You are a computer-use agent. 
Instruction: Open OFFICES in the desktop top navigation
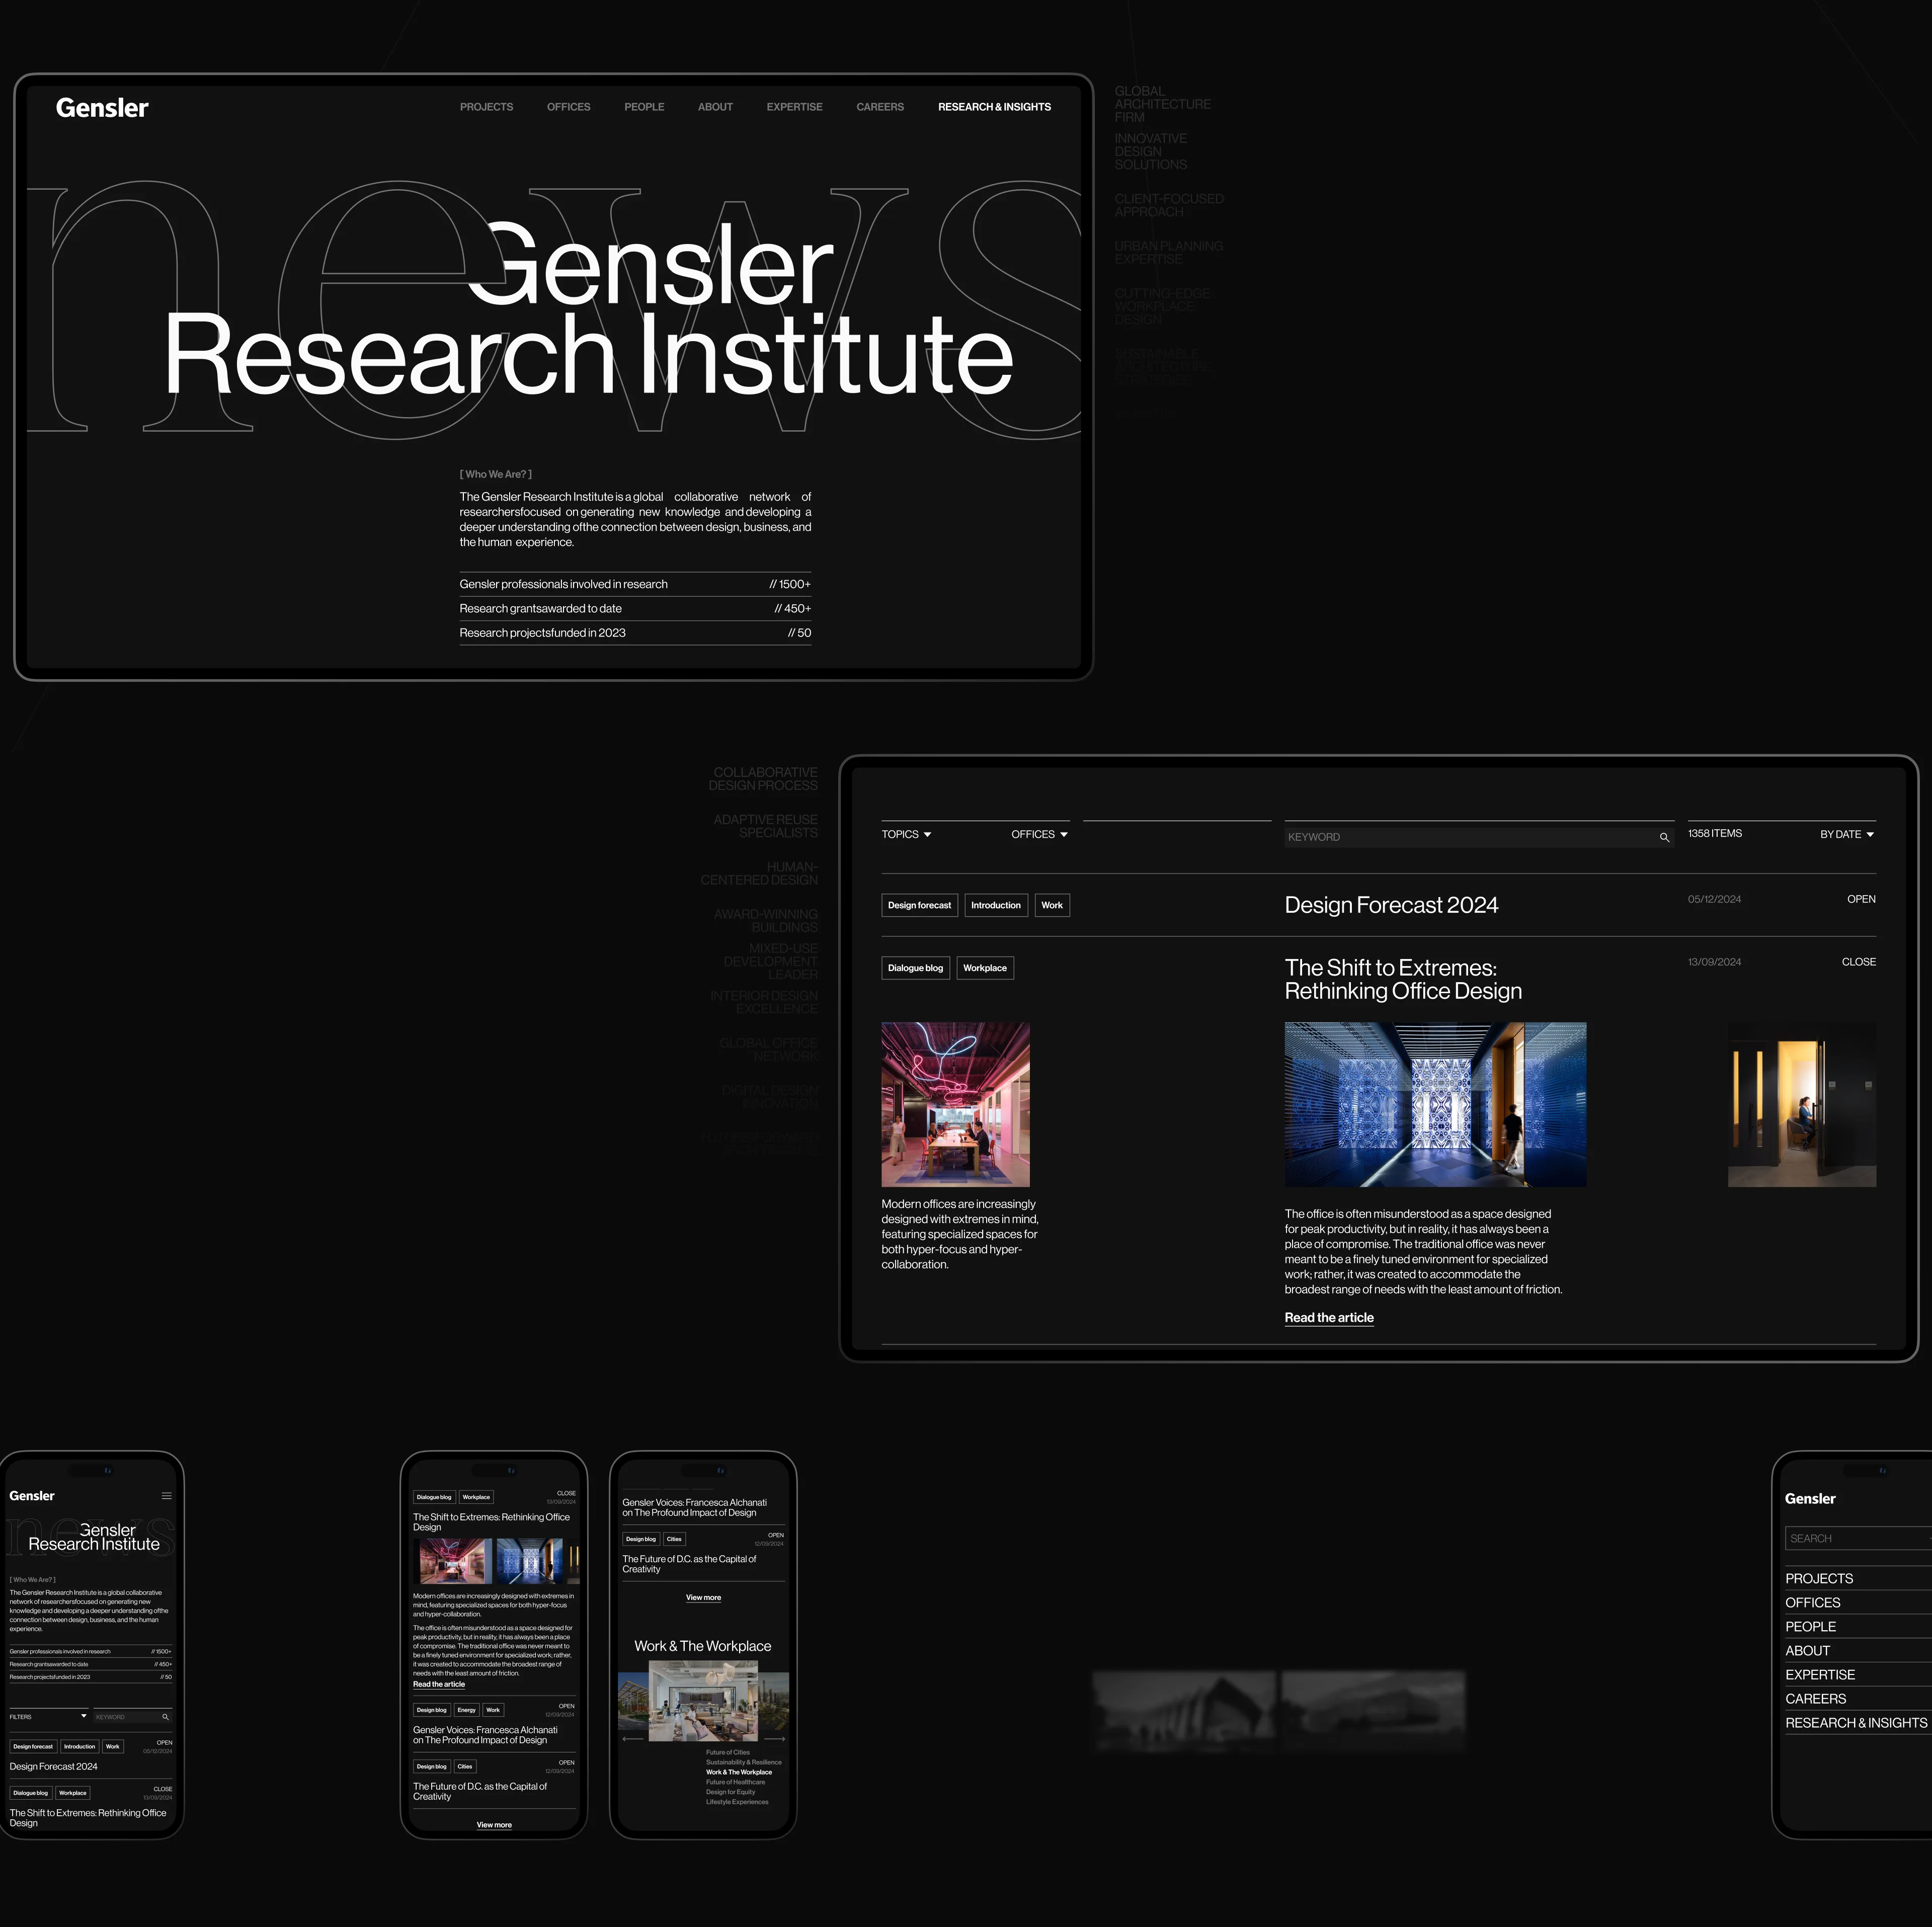(568, 107)
